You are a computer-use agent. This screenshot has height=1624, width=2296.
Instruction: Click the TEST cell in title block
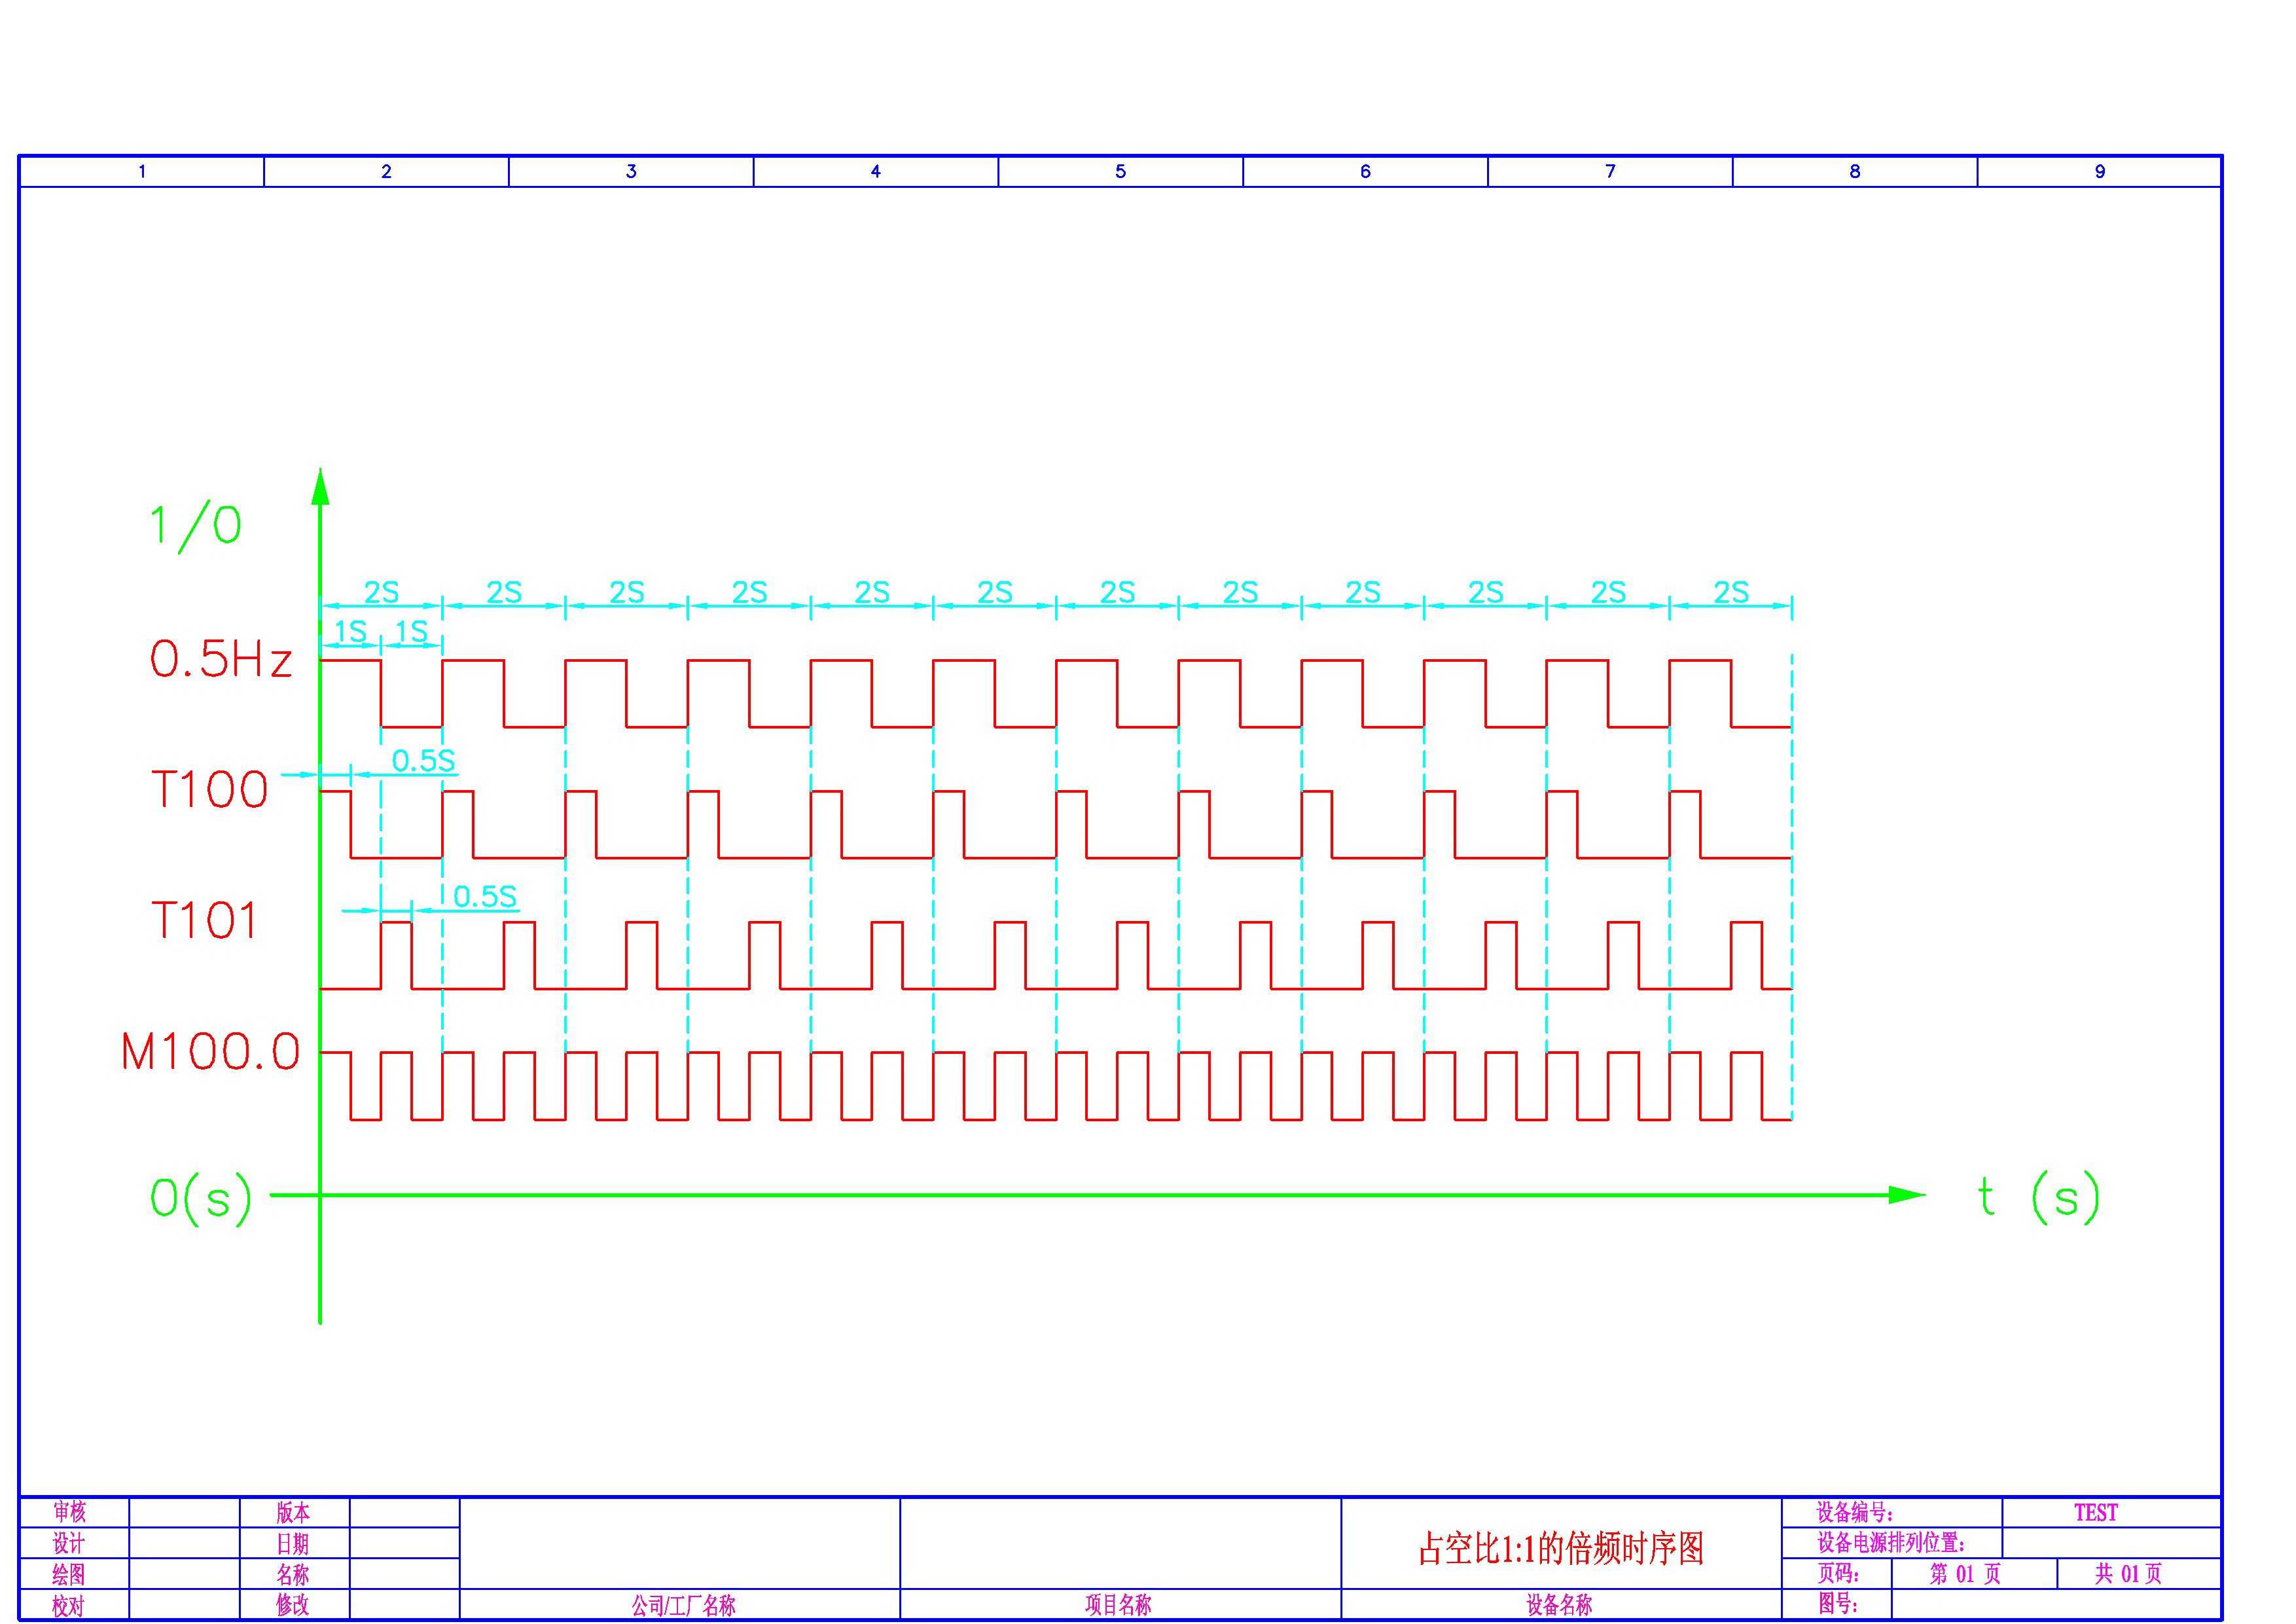2095,1513
